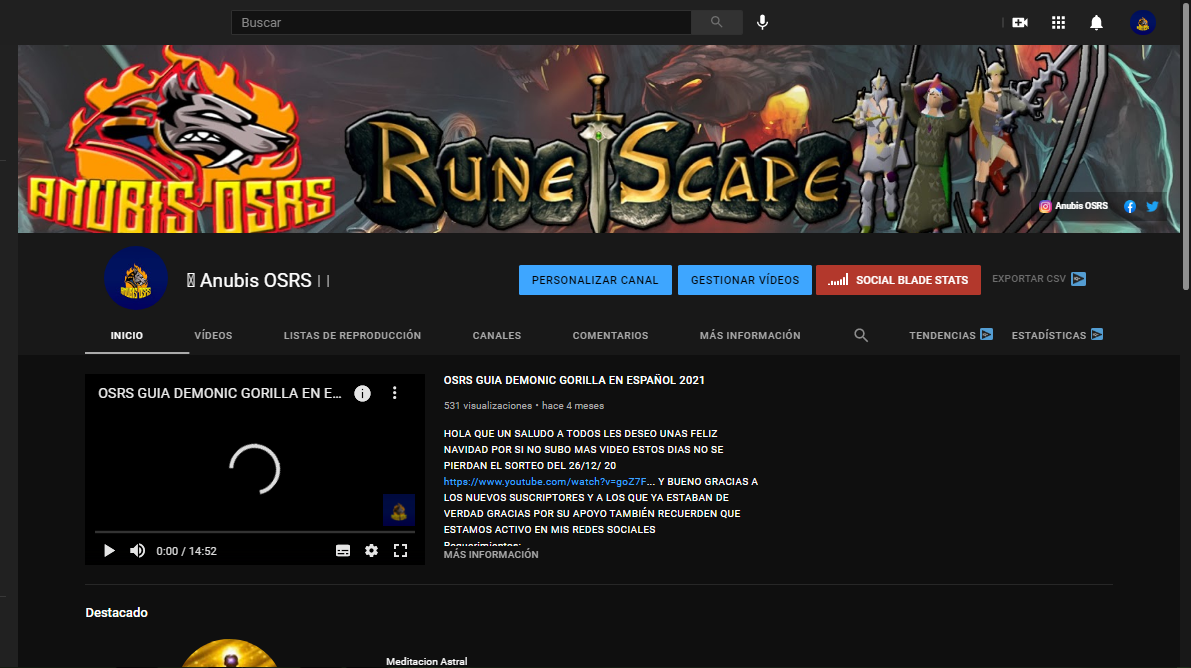Viewport: 1191px width, 668px height.
Task: Click the Anubis OSRS channel avatar
Action: [136, 278]
